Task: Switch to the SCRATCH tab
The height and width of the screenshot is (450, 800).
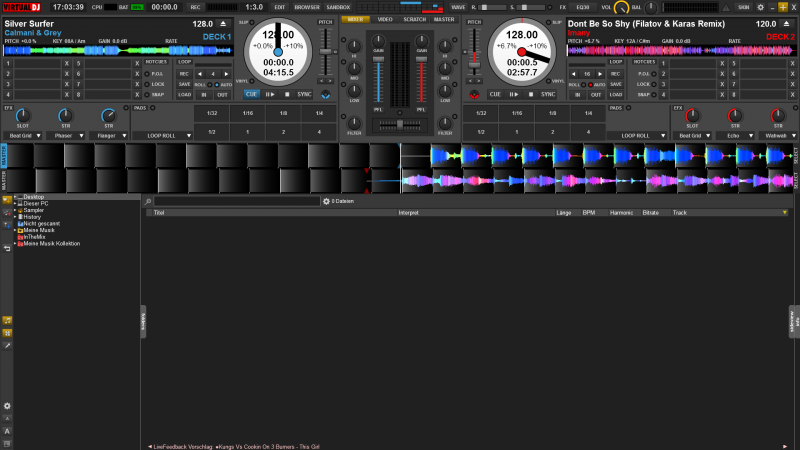Action: (415, 19)
